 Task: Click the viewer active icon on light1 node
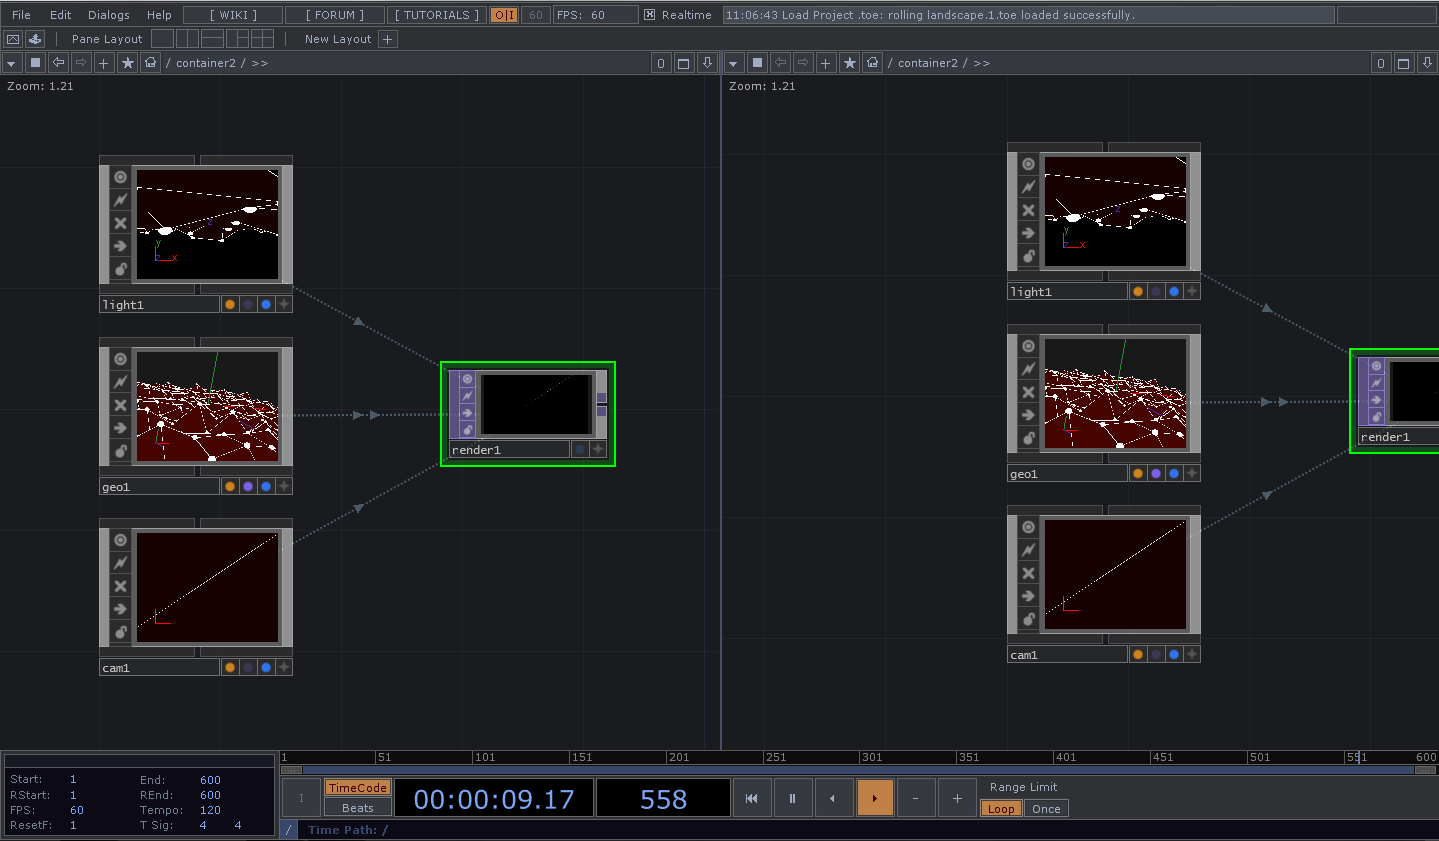tap(120, 177)
